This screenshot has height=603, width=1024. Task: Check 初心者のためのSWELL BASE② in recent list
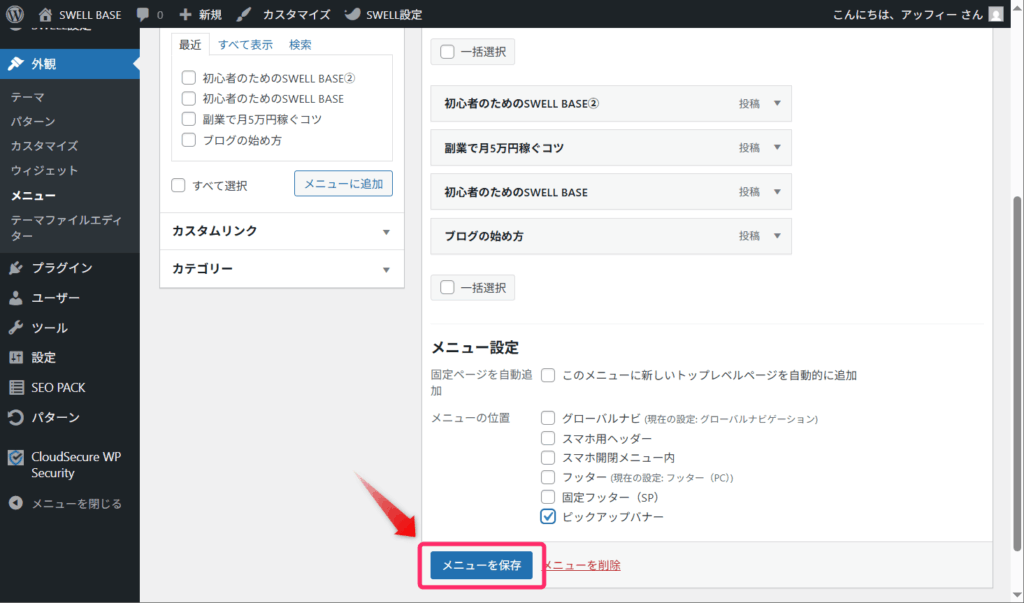pos(189,78)
